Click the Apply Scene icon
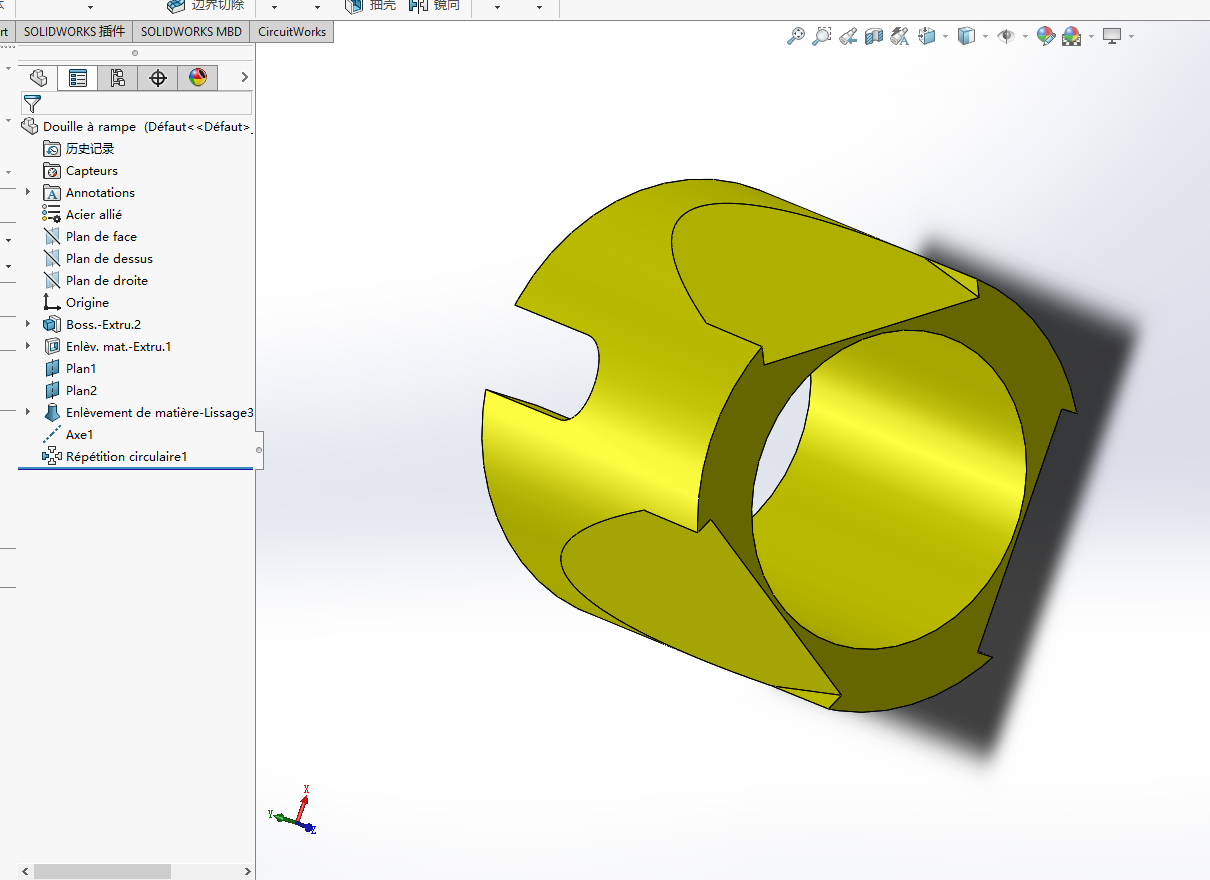 point(1072,36)
